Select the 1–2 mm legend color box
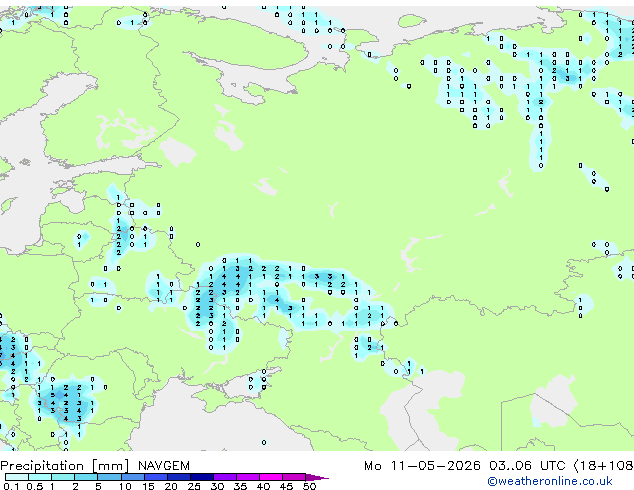 pos(63,477)
